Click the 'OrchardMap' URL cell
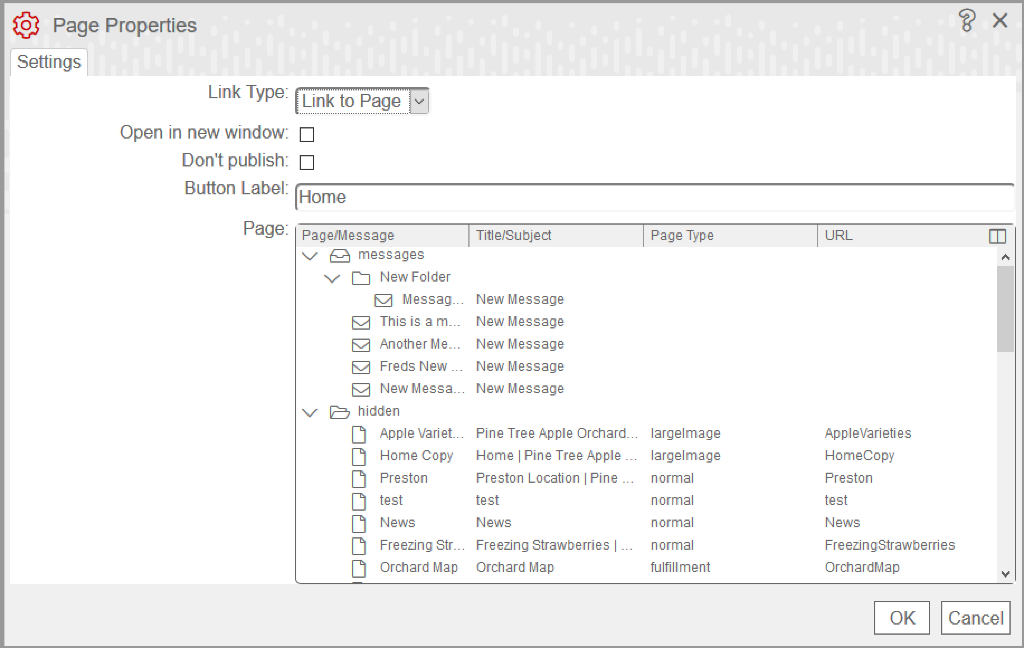The image size is (1024, 648). (x=862, y=568)
